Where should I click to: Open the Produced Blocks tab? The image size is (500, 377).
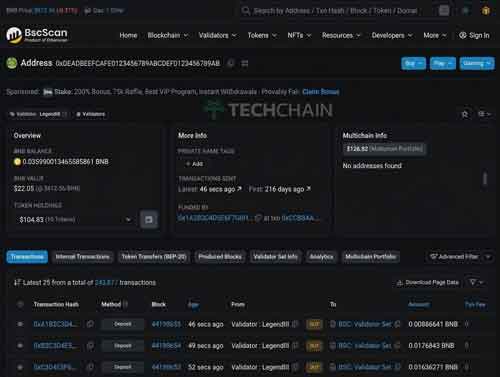[220, 257]
